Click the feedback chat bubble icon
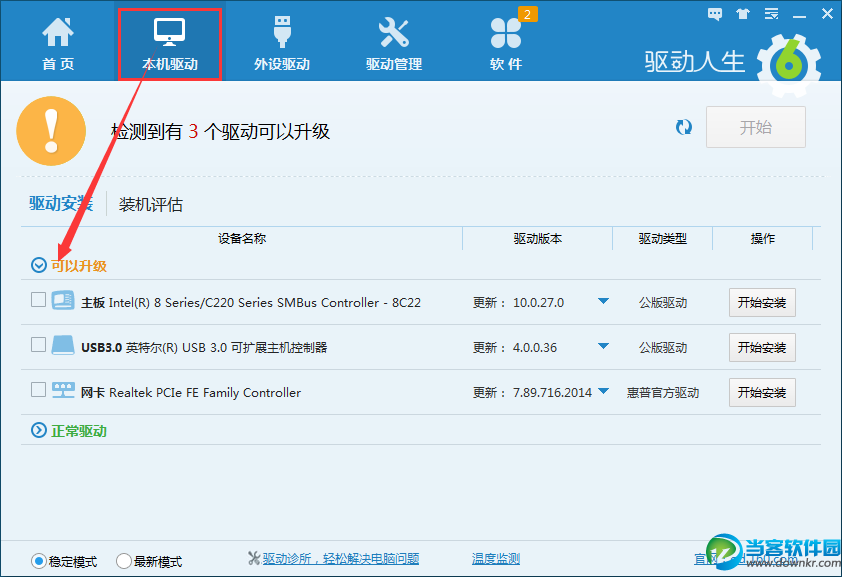The width and height of the screenshot is (842, 577). click(715, 14)
